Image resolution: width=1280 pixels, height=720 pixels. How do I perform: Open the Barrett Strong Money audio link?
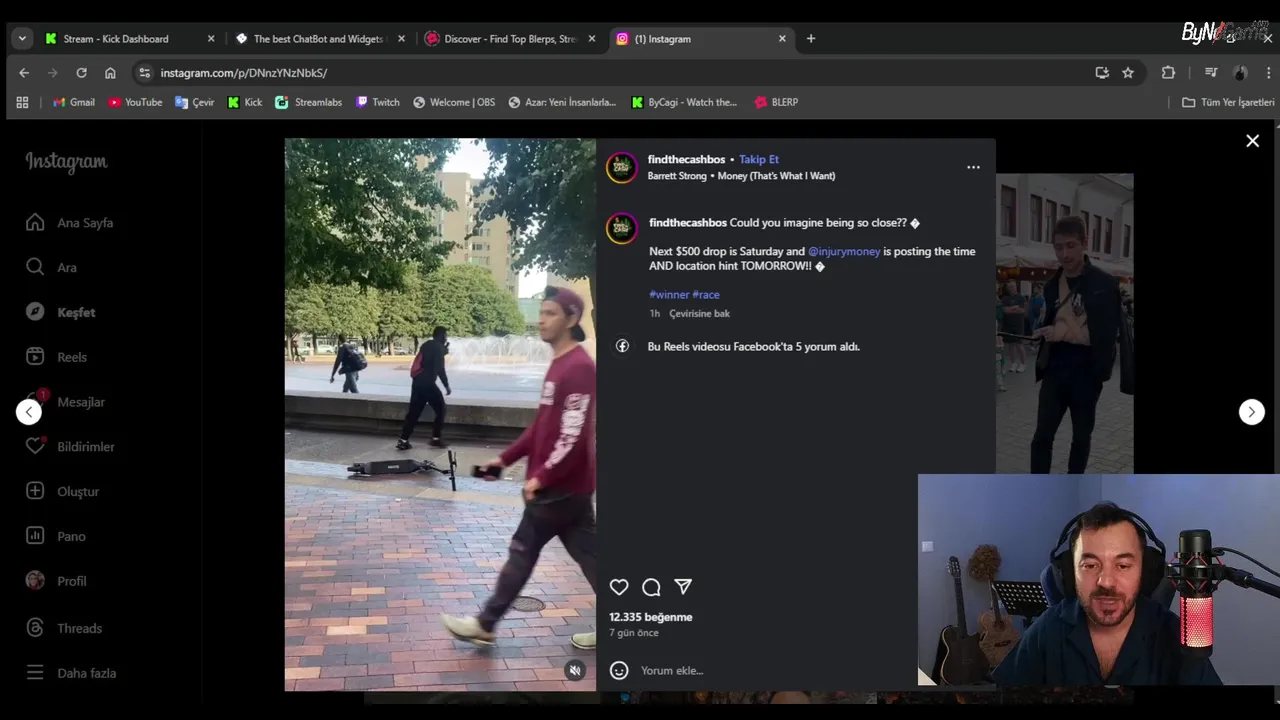tap(741, 176)
